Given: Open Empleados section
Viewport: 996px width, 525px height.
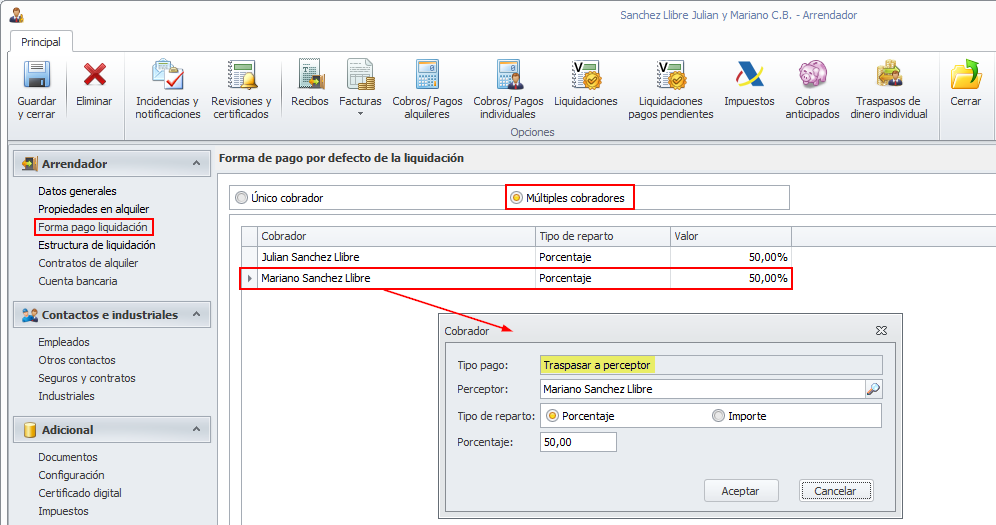Looking at the screenshot, I should [64, 342].
